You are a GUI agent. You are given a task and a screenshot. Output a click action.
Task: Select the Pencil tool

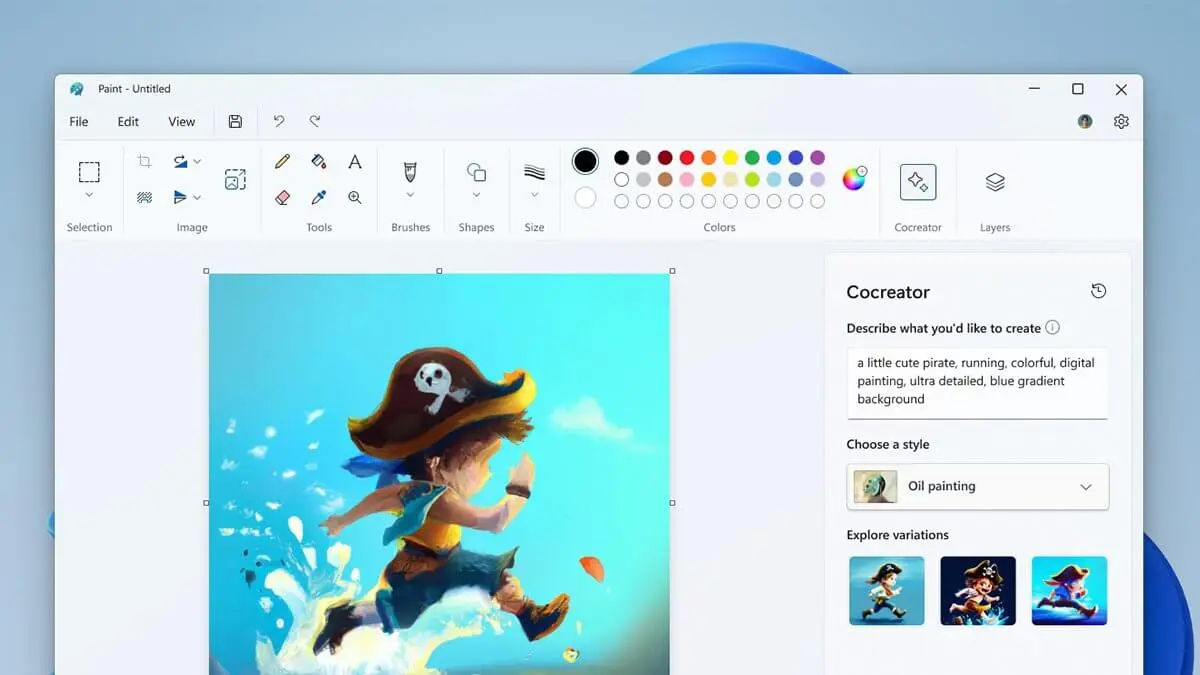coord(281,160)
